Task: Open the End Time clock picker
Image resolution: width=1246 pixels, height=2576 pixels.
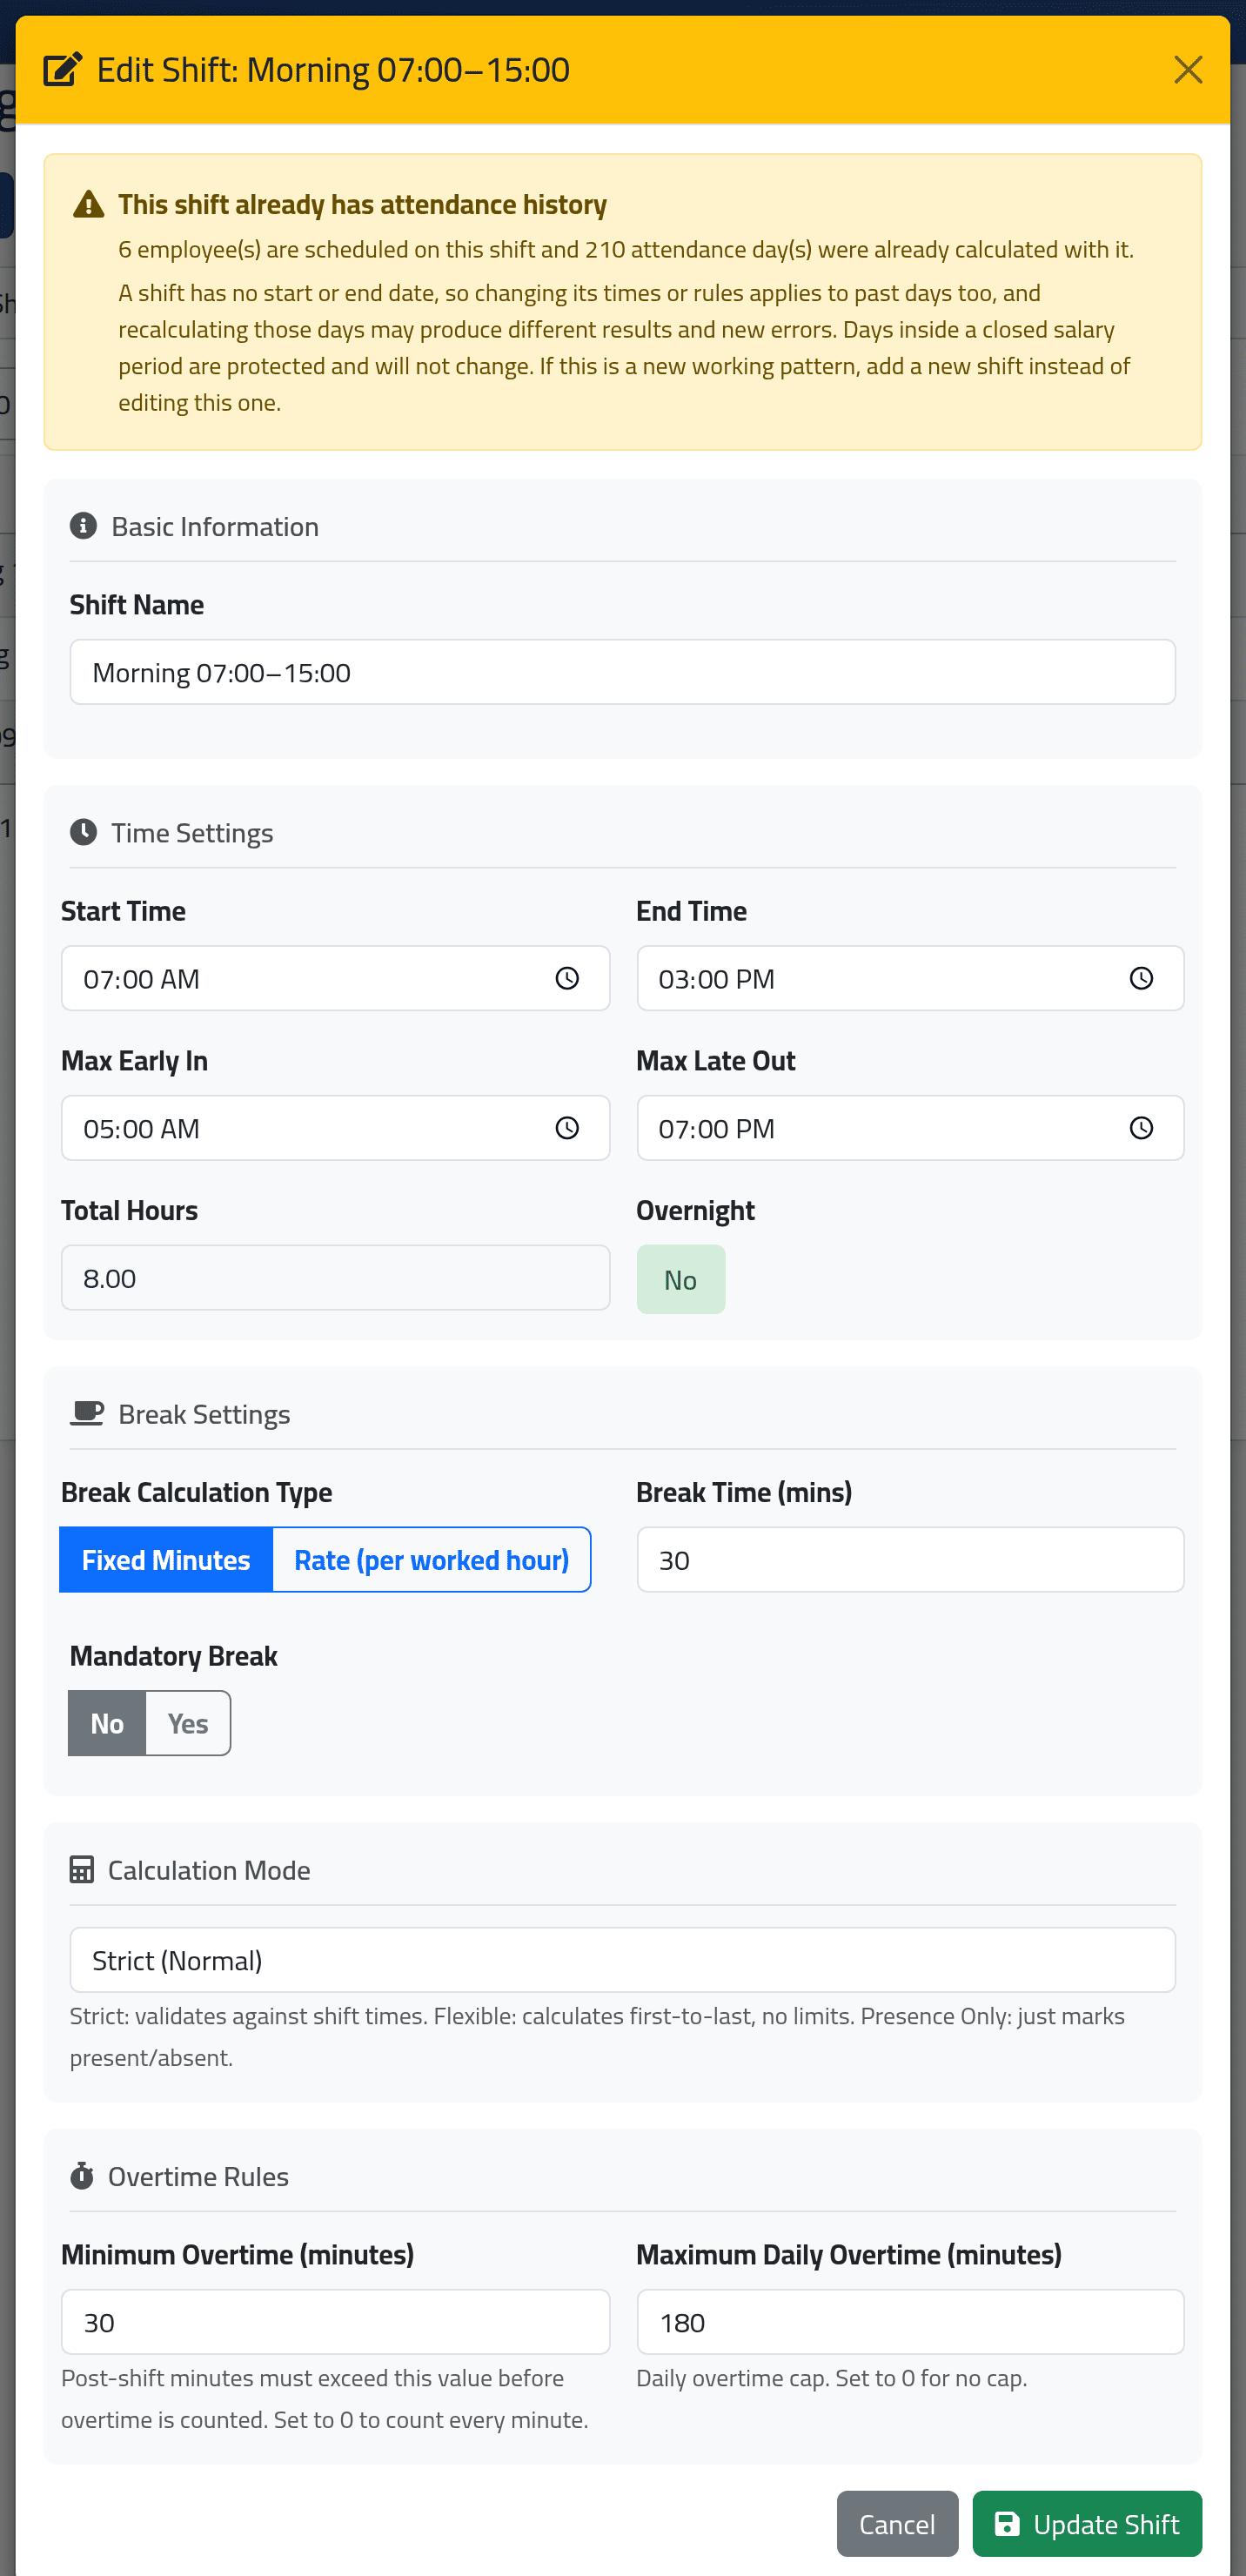Action: click(1141, 978)
